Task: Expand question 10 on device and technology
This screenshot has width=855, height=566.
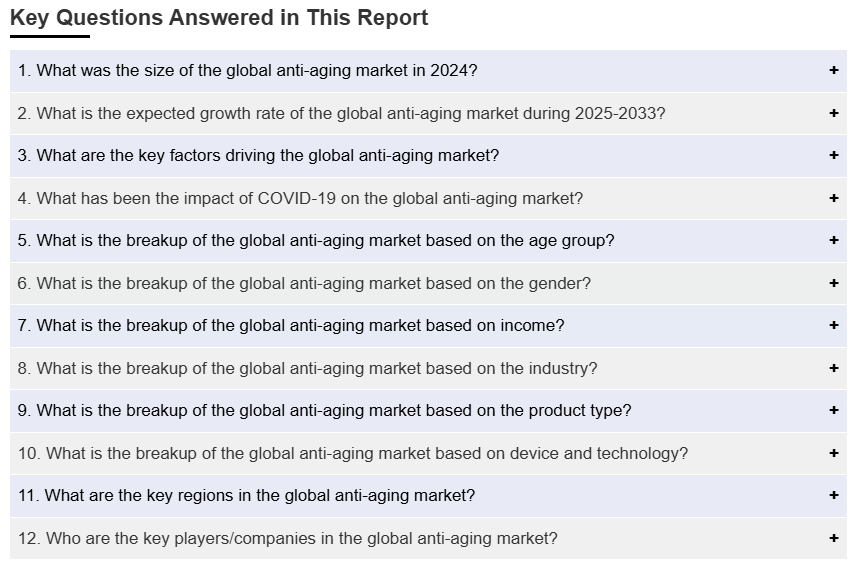Action: coord(353,453)
